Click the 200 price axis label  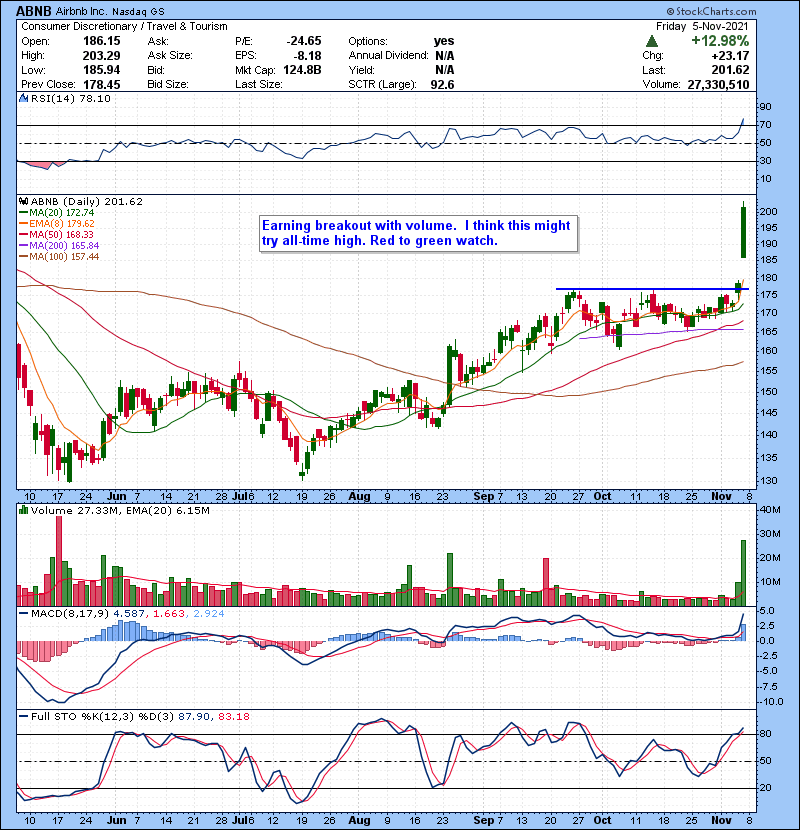click(768, 212)
